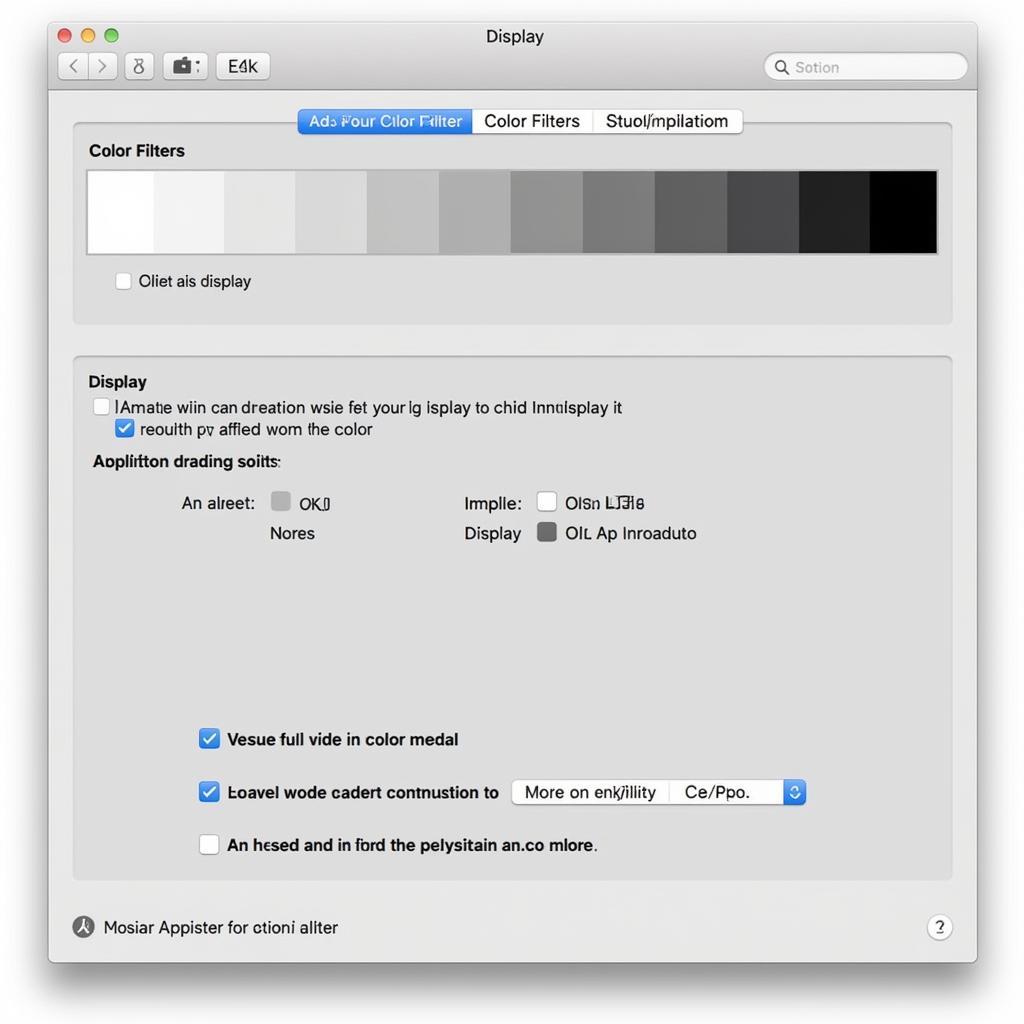Image resolution: width=1024 pixels, height=1024 pixels.
Task: Toggle the An alreet OK checkbox
Action: [x=281, y=502]
